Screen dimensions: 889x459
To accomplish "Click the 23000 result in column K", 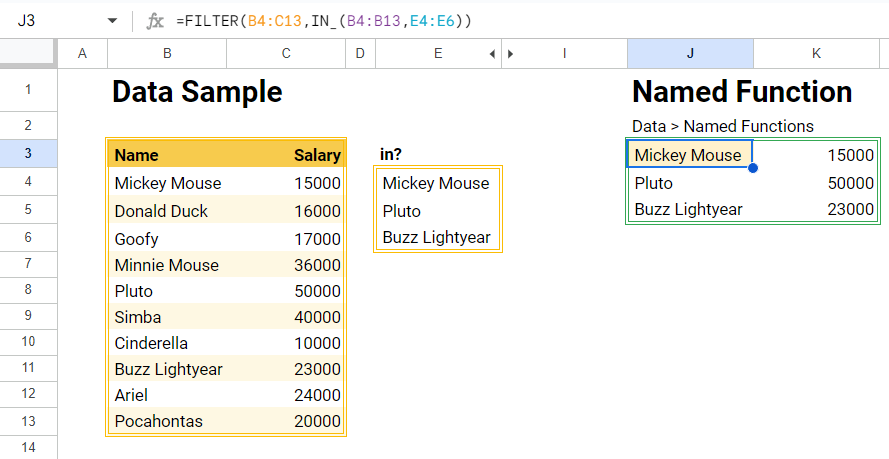I will coord(816,209).
